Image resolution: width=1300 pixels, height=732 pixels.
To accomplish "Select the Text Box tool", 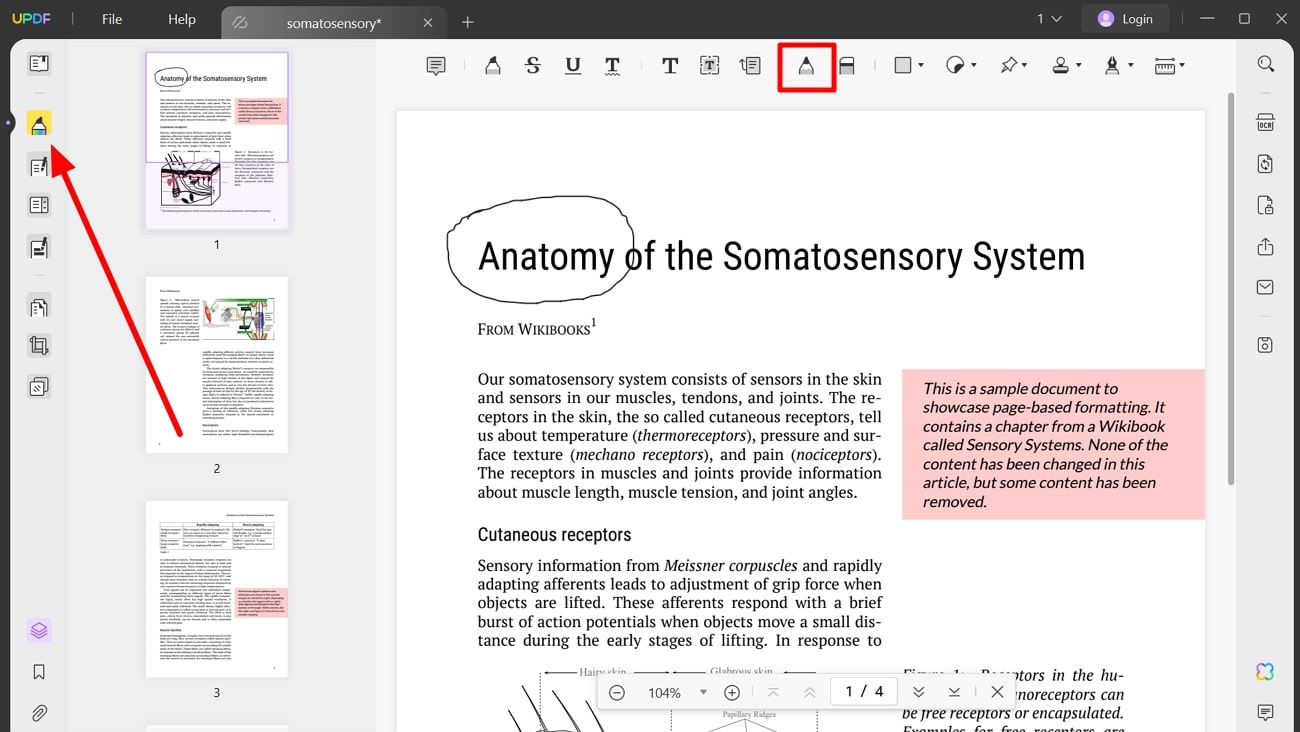I will pos(709,66).
